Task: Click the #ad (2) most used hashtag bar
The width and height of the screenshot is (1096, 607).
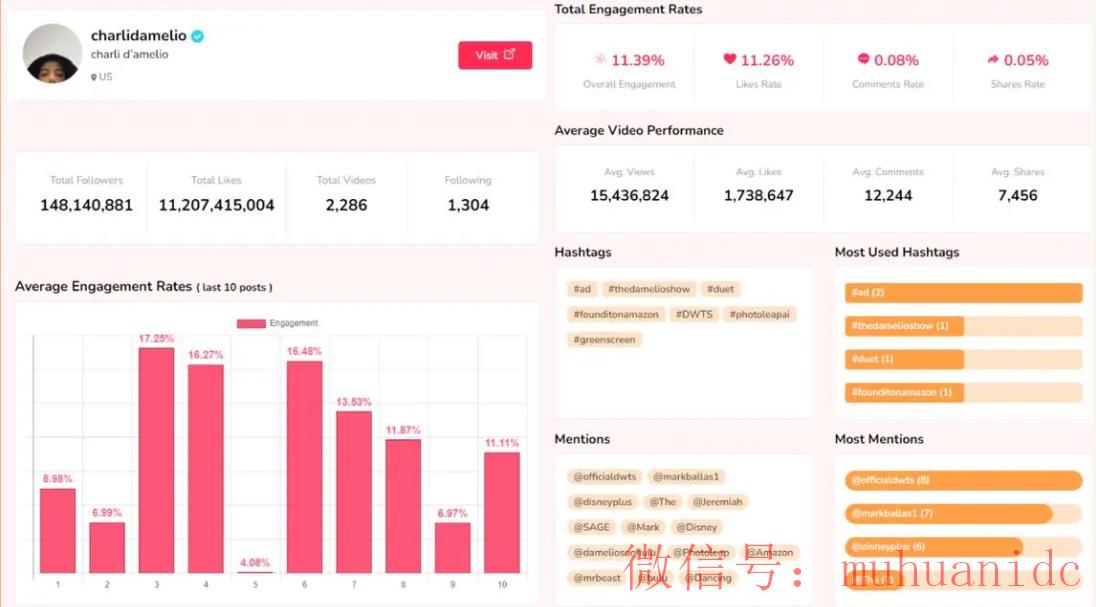Action: (963, 292)
